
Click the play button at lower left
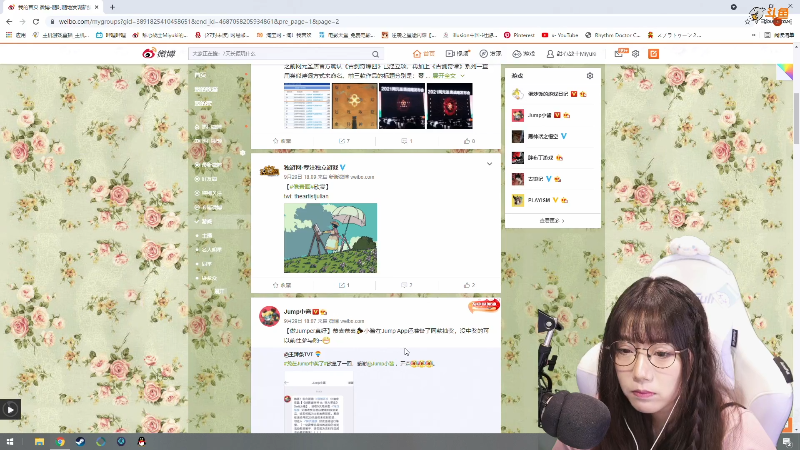pyautogui.click(x=10, y=409)
